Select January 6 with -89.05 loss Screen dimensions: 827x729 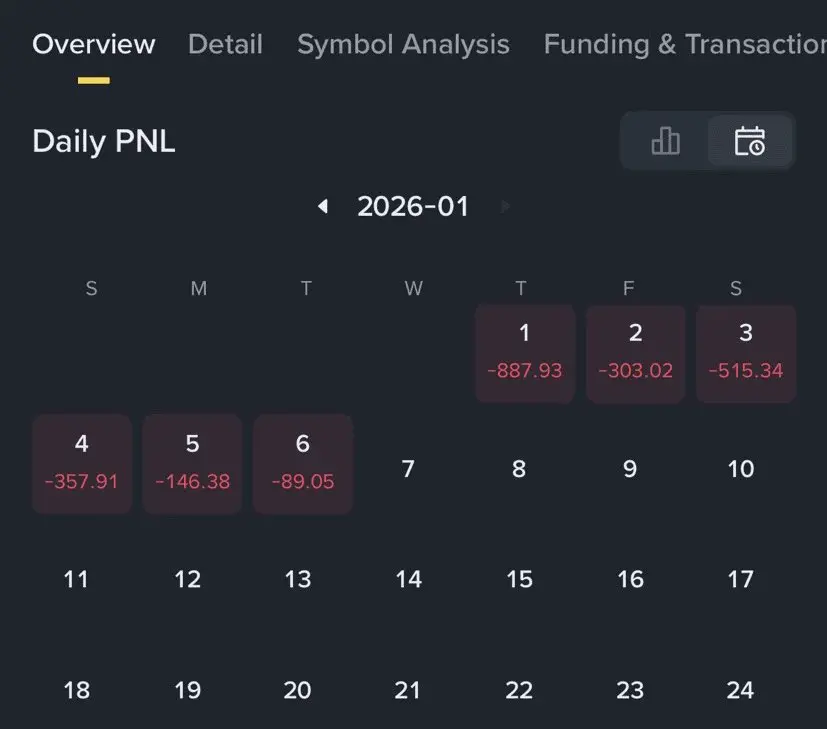pos(302,464)
